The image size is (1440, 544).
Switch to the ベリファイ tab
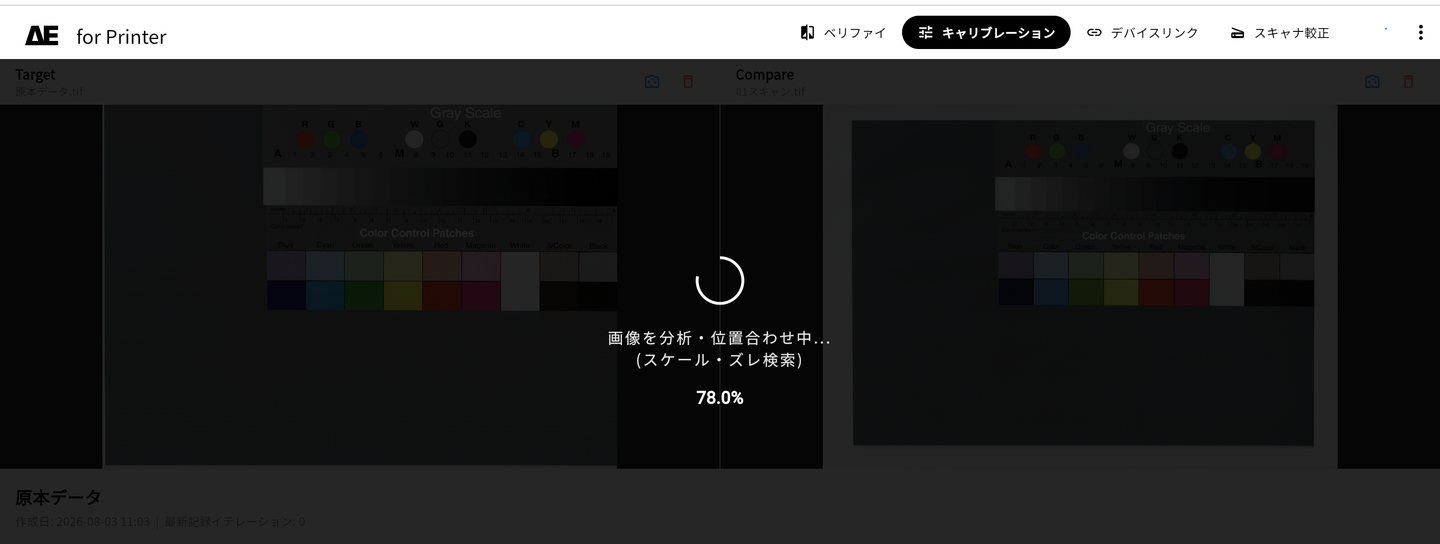click(x=843, y=32)
